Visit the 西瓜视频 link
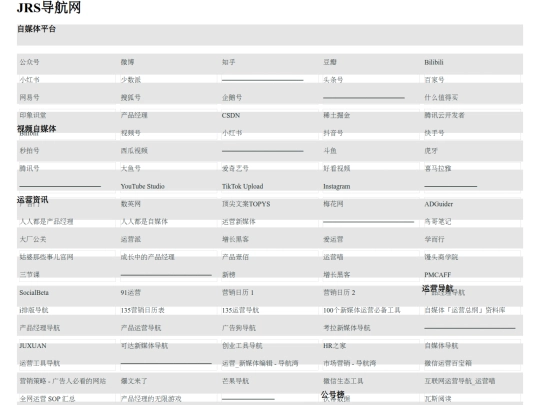 click(x=134, y=151)
